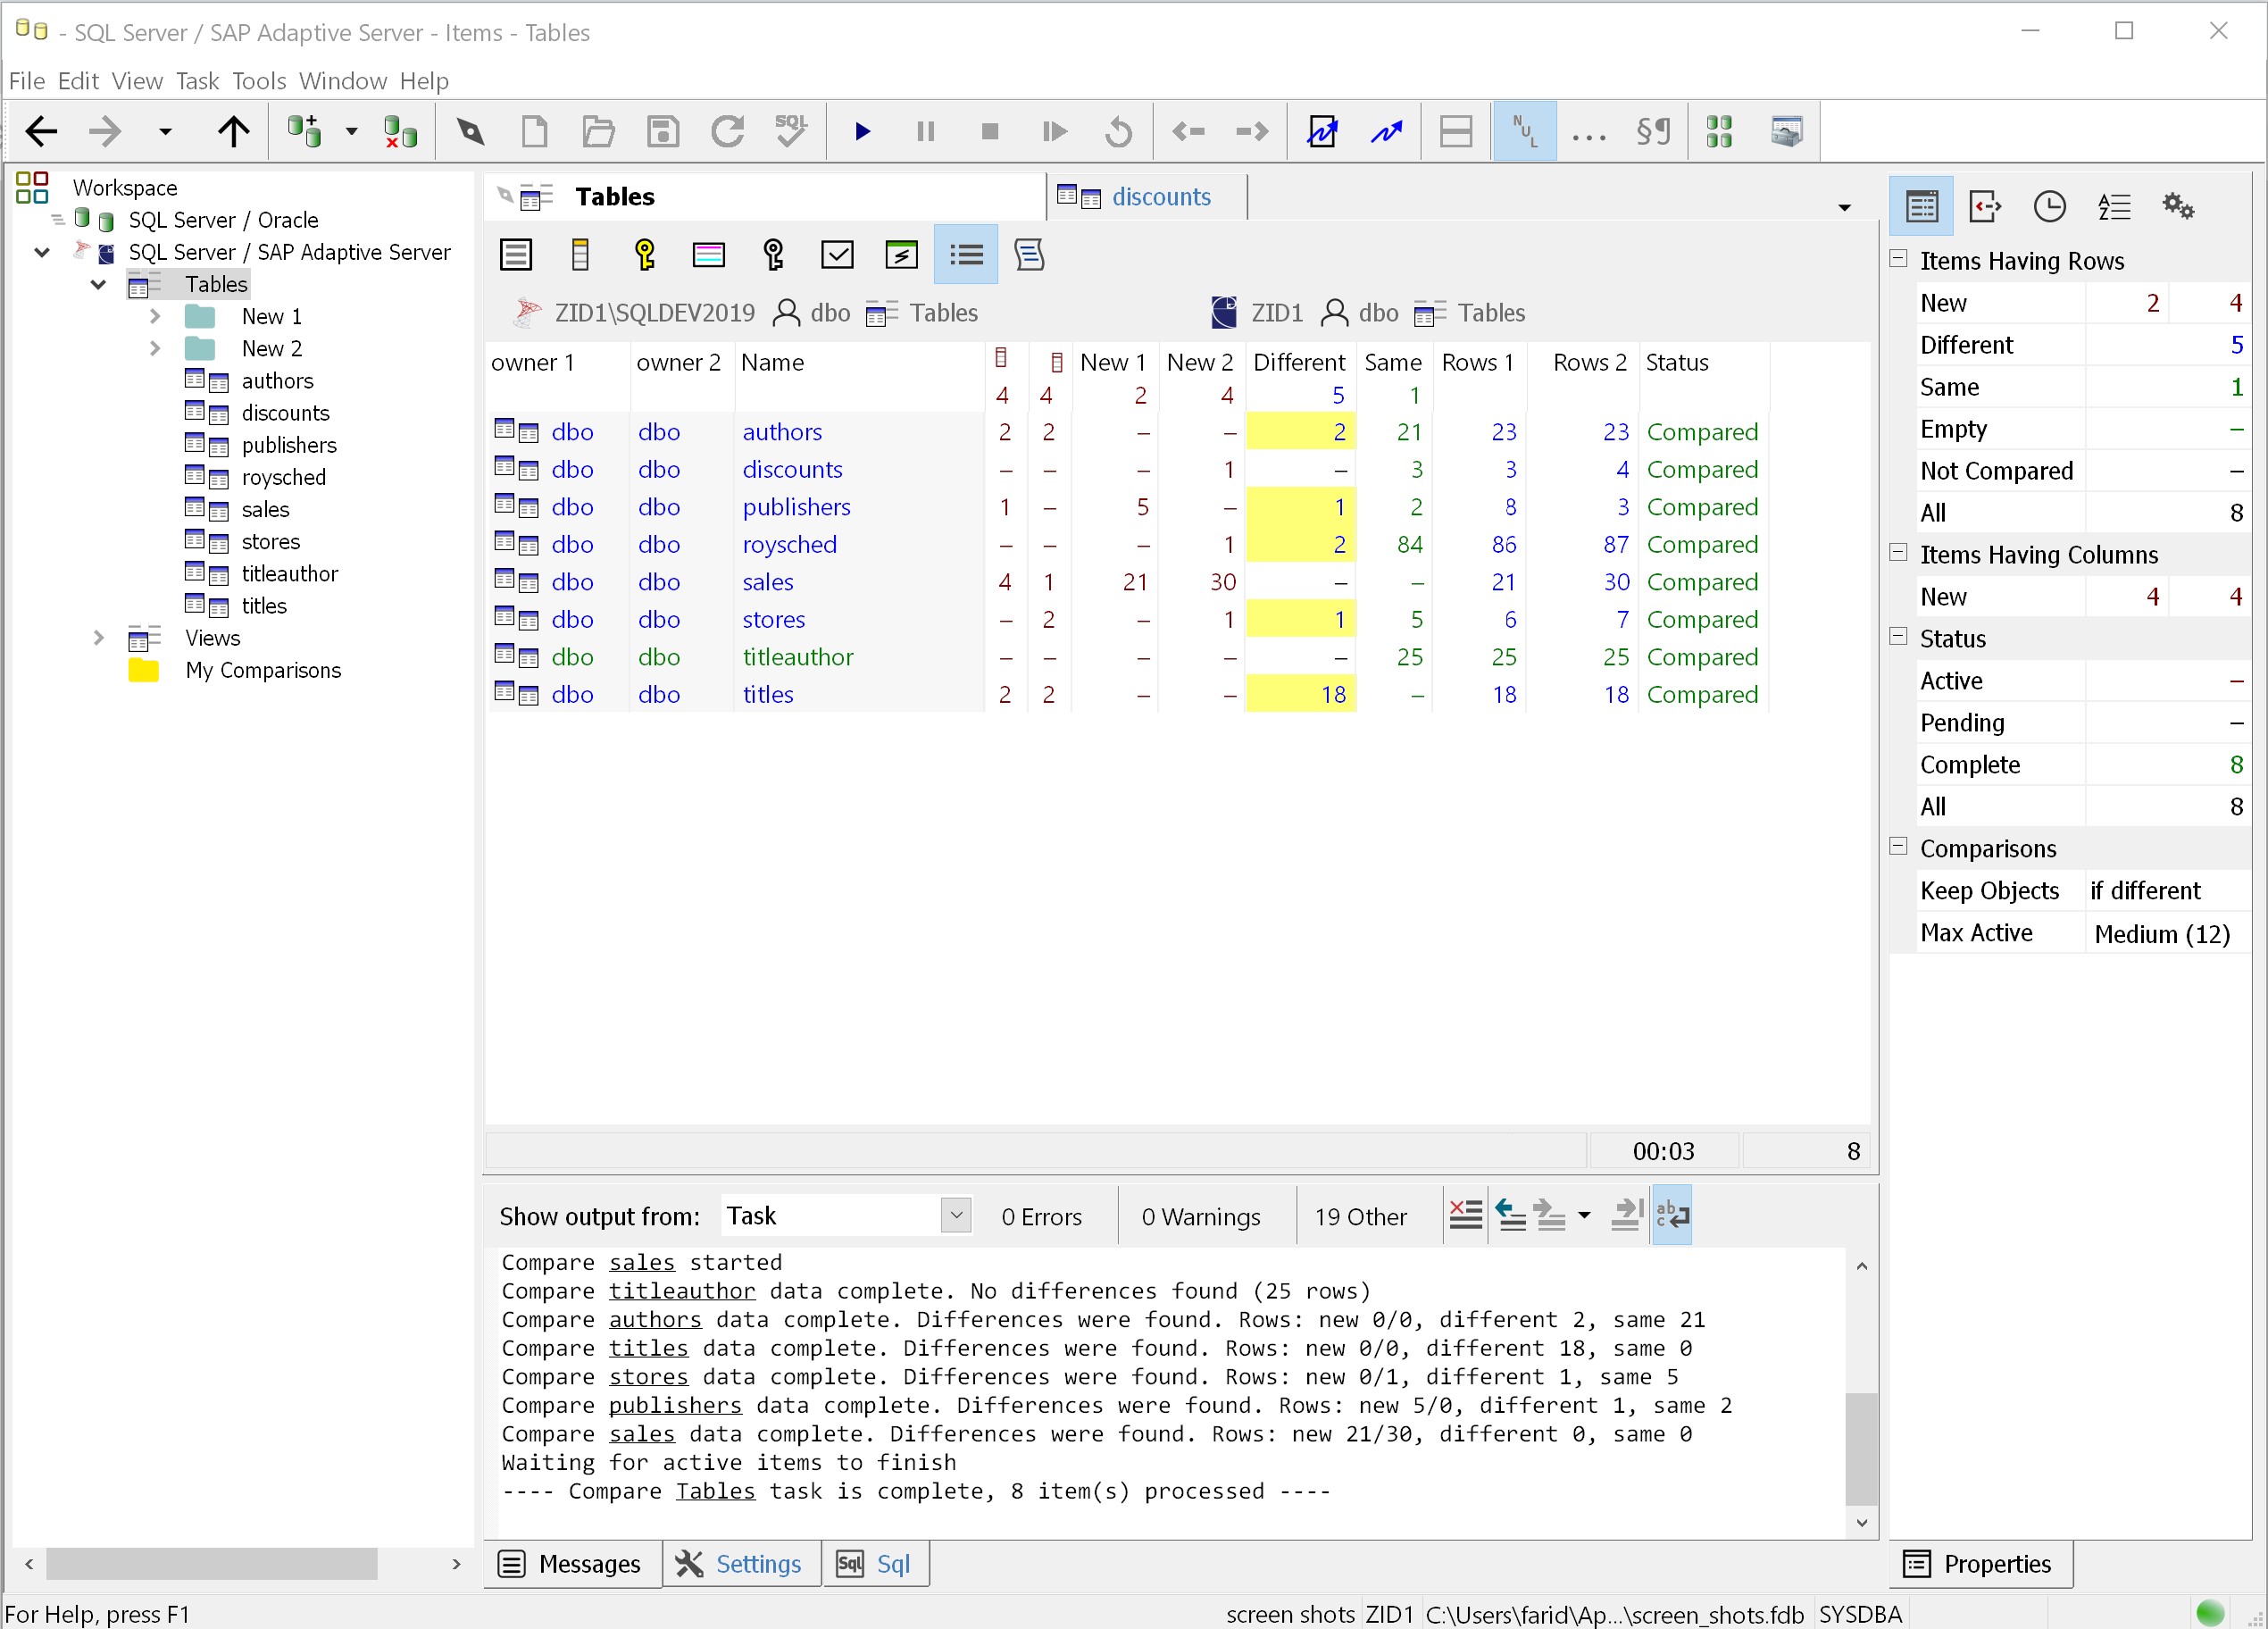Click the Refresh toolbar icon
This screenshot has height=1629, width=2268.
727,131
